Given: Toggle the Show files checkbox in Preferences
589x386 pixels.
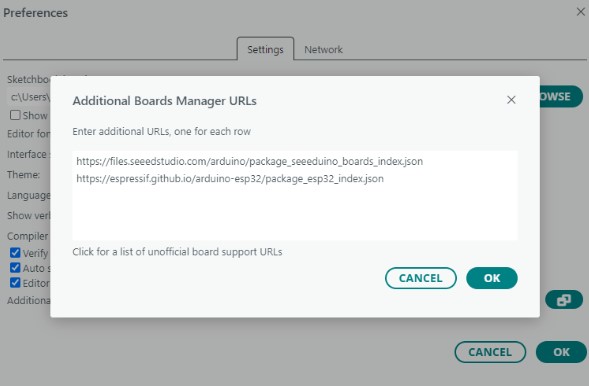Looking at the screenshot, I should point(15,115).
